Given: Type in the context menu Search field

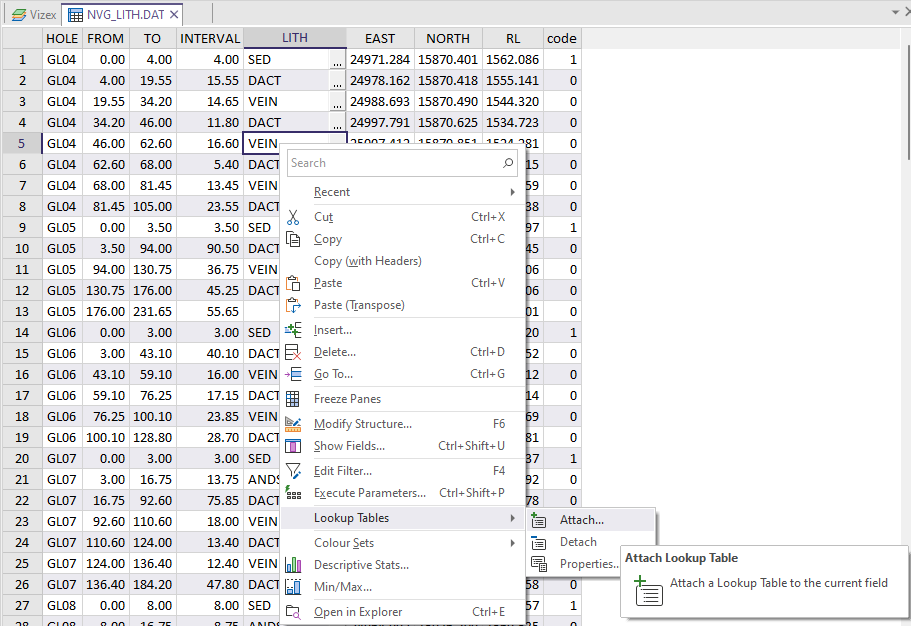Looking at the screenshot, I should (x=393, y=163).
